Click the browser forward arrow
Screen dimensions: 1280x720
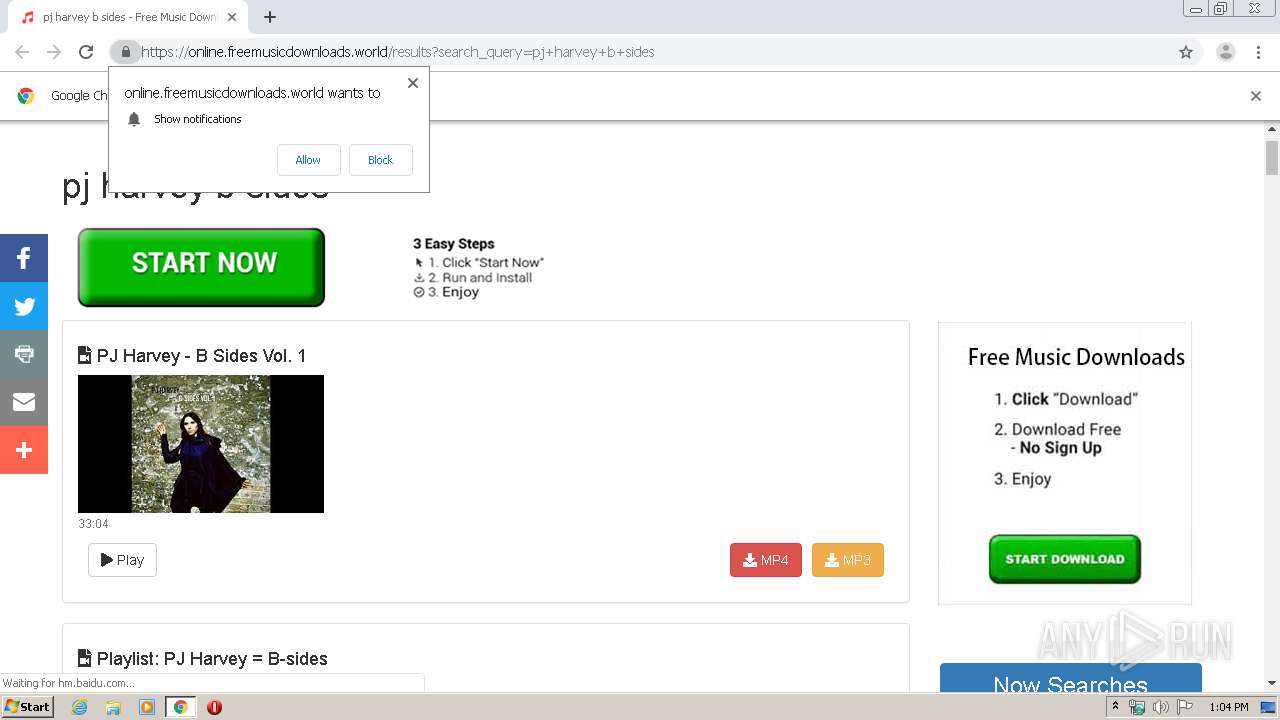54,52
